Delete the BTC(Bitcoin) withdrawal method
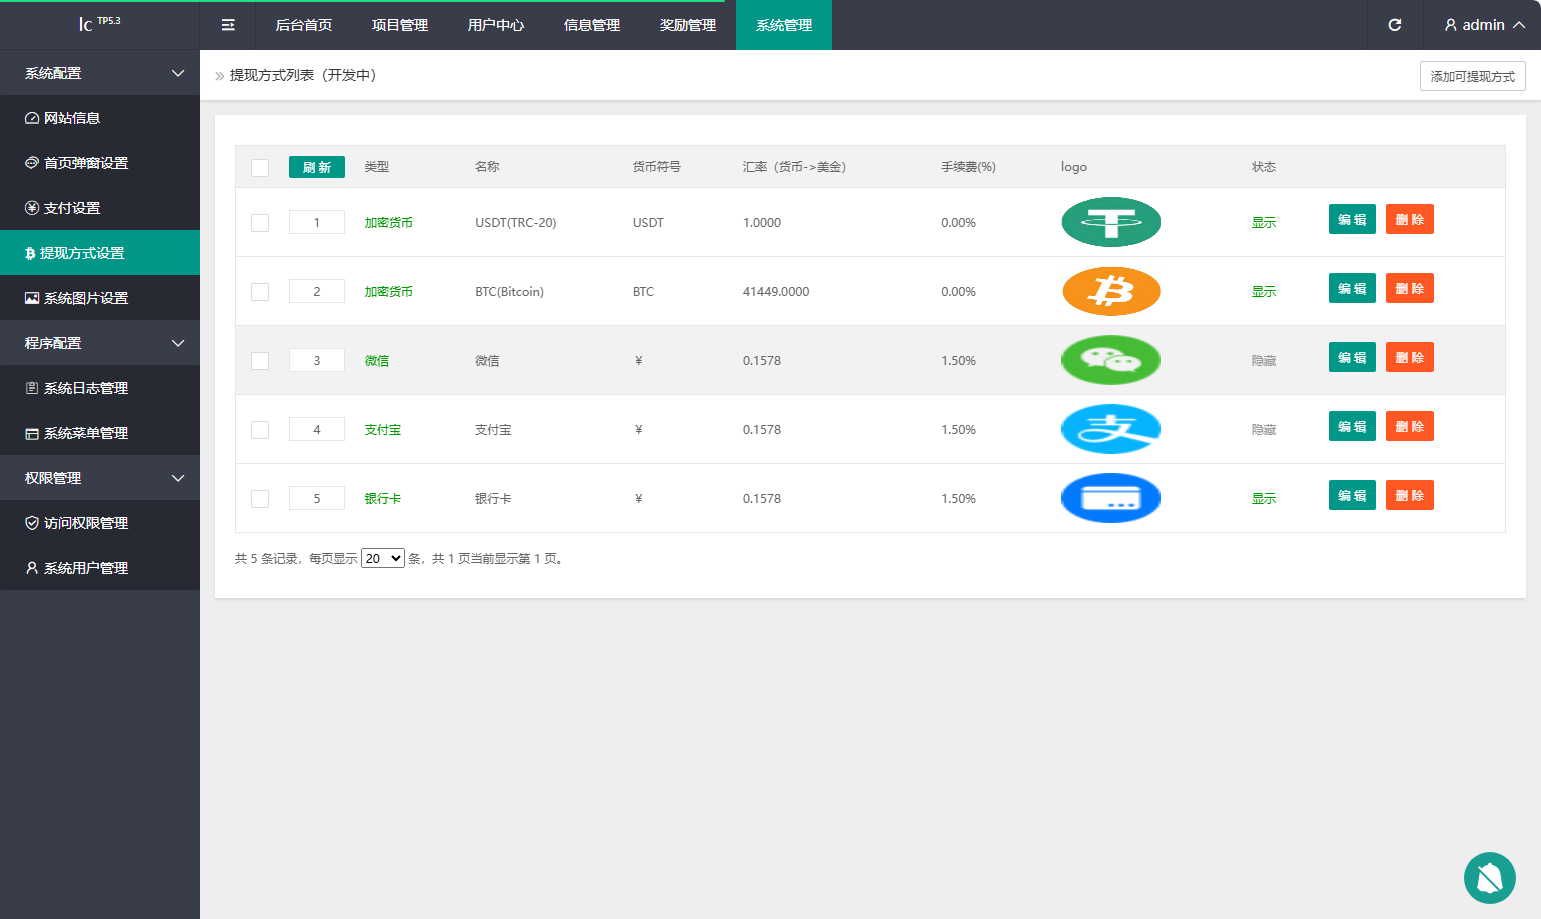 click(x=1410, y=288)
